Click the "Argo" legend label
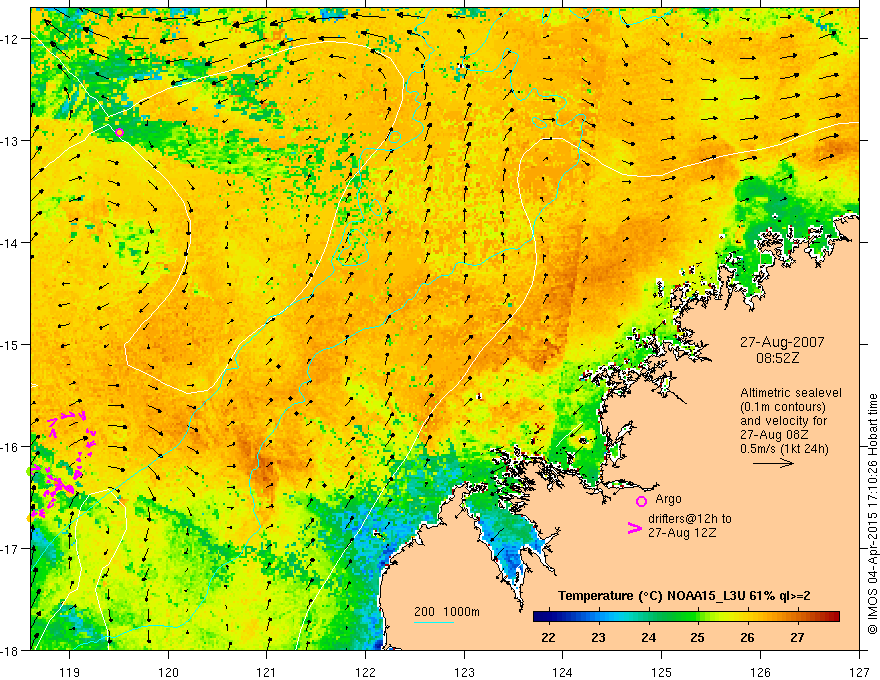This screenshot has width=880, height=680. tap(668, 499)
